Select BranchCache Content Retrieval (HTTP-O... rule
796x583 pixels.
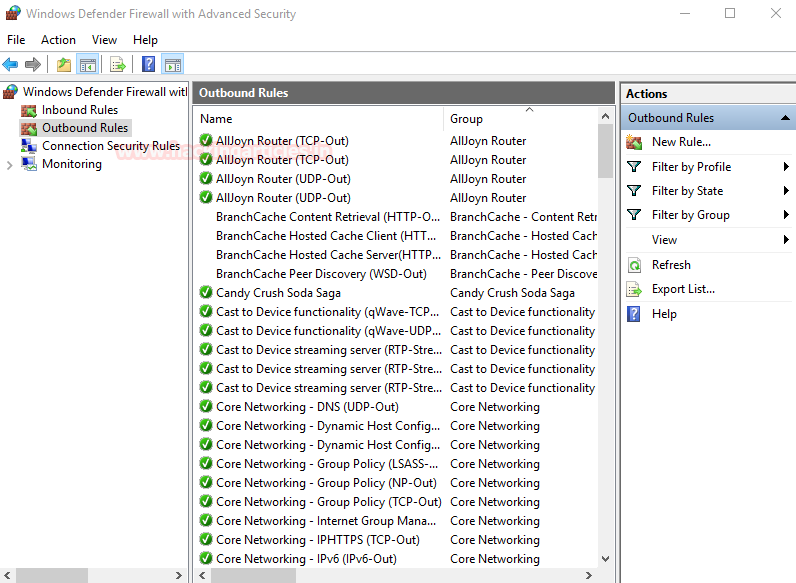pos(328,217)
